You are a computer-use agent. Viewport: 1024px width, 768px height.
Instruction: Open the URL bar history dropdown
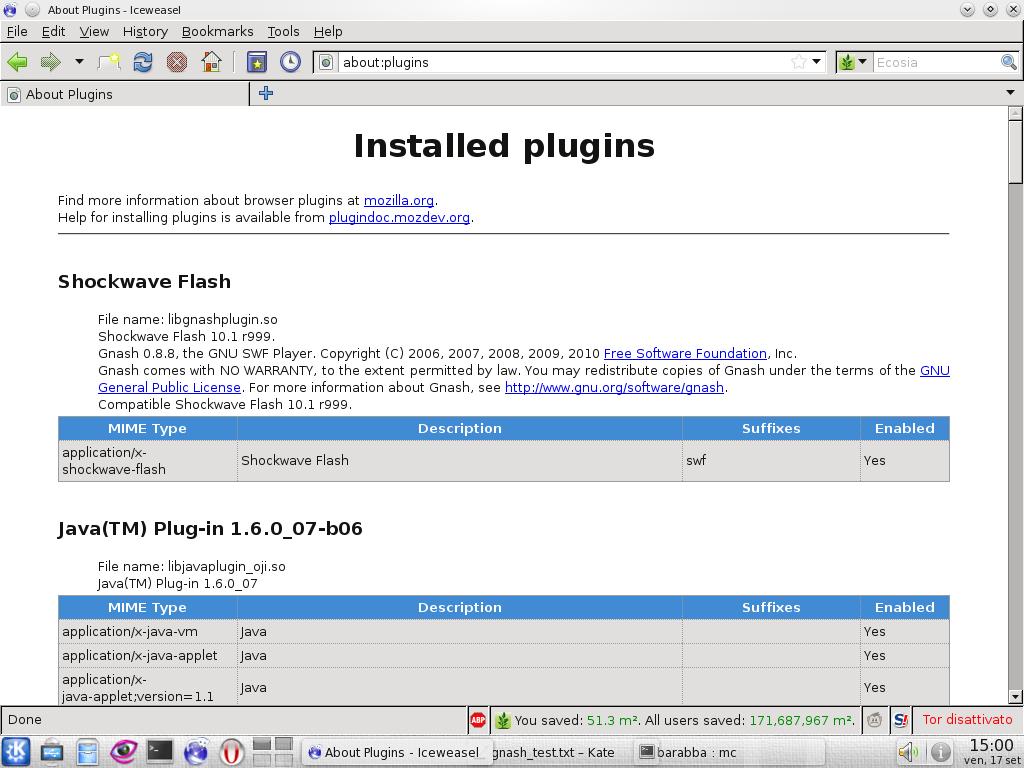816,62
